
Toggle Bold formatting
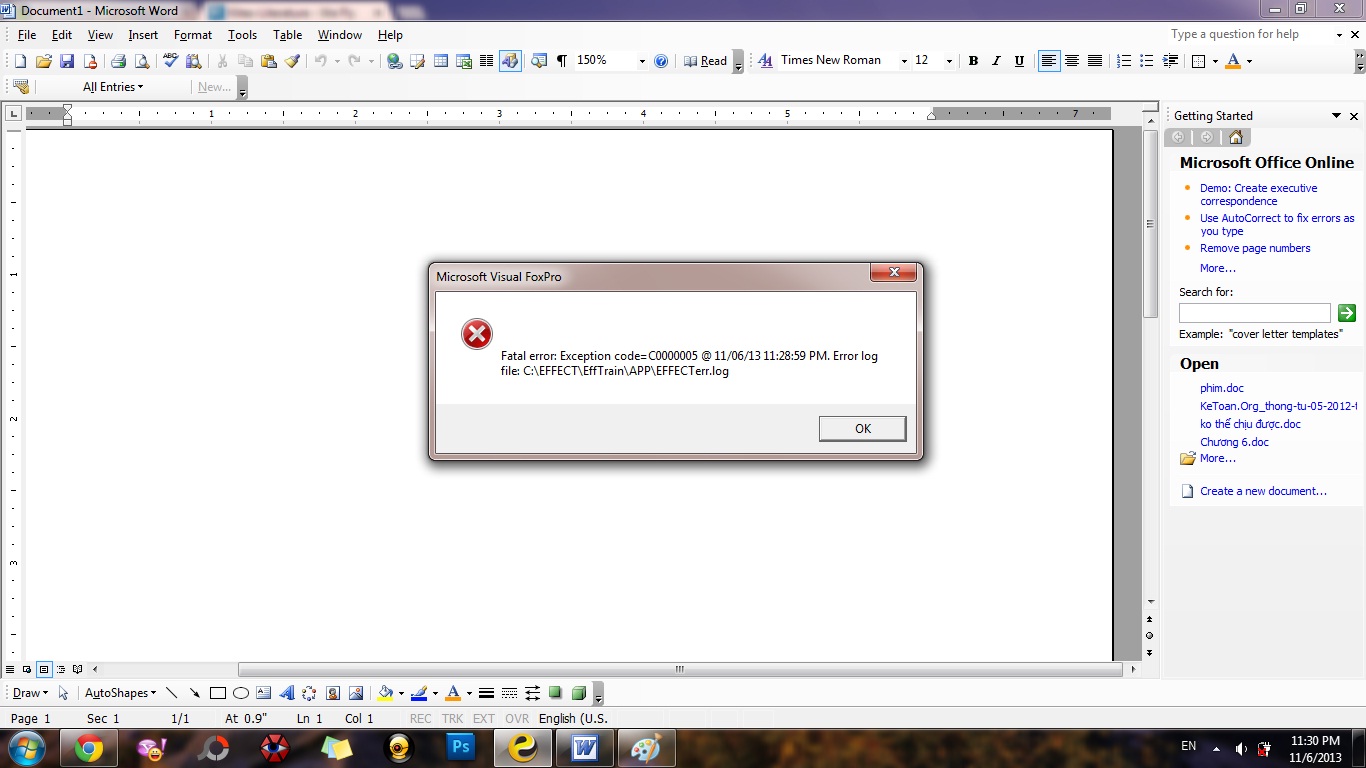(973, 61)
